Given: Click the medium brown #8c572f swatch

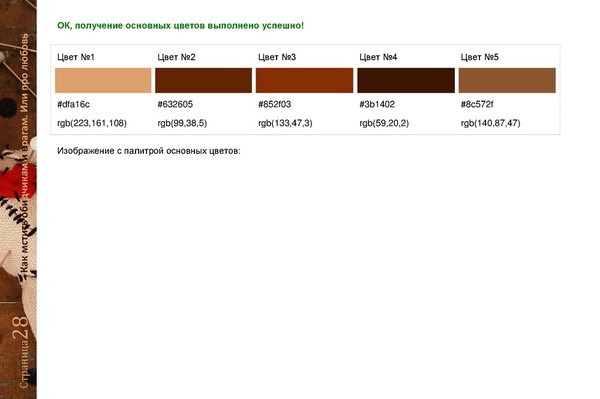Looking at the screenshot, I should point(507,80).
